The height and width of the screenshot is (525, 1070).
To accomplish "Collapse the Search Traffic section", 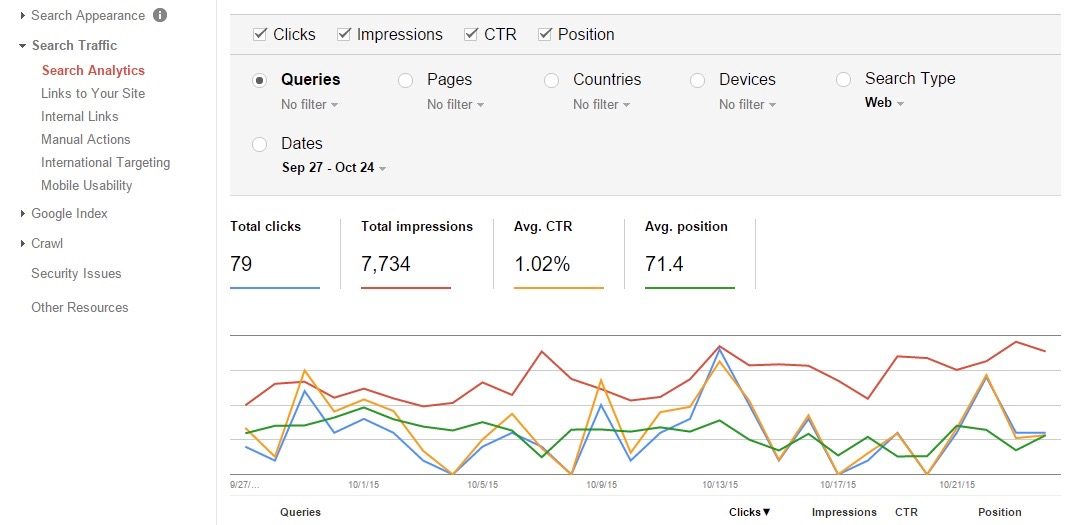I will [23, 46].
